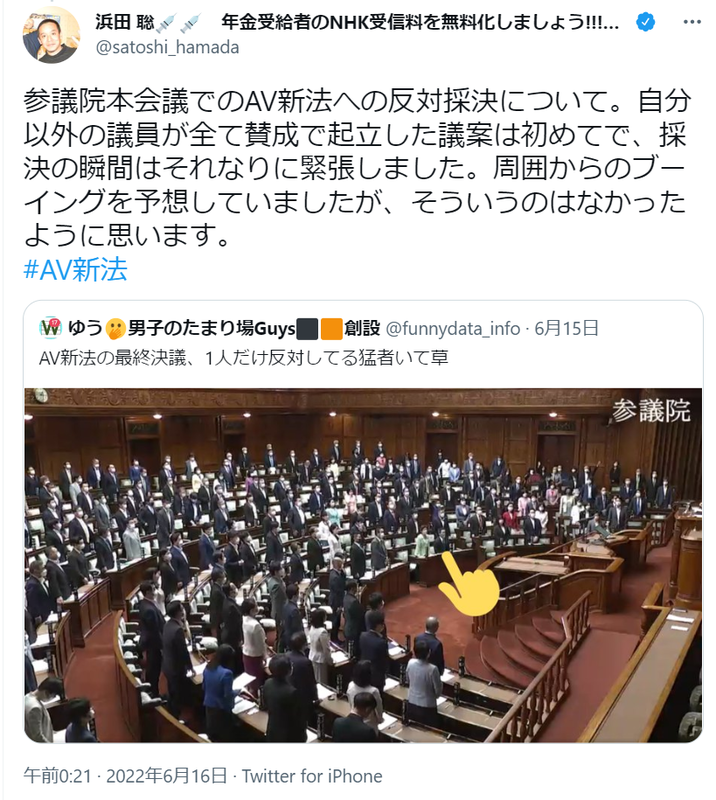This screenshot has height=800, width=716.
Task: Click the blue verified badge icon
Action: point(646,22)
